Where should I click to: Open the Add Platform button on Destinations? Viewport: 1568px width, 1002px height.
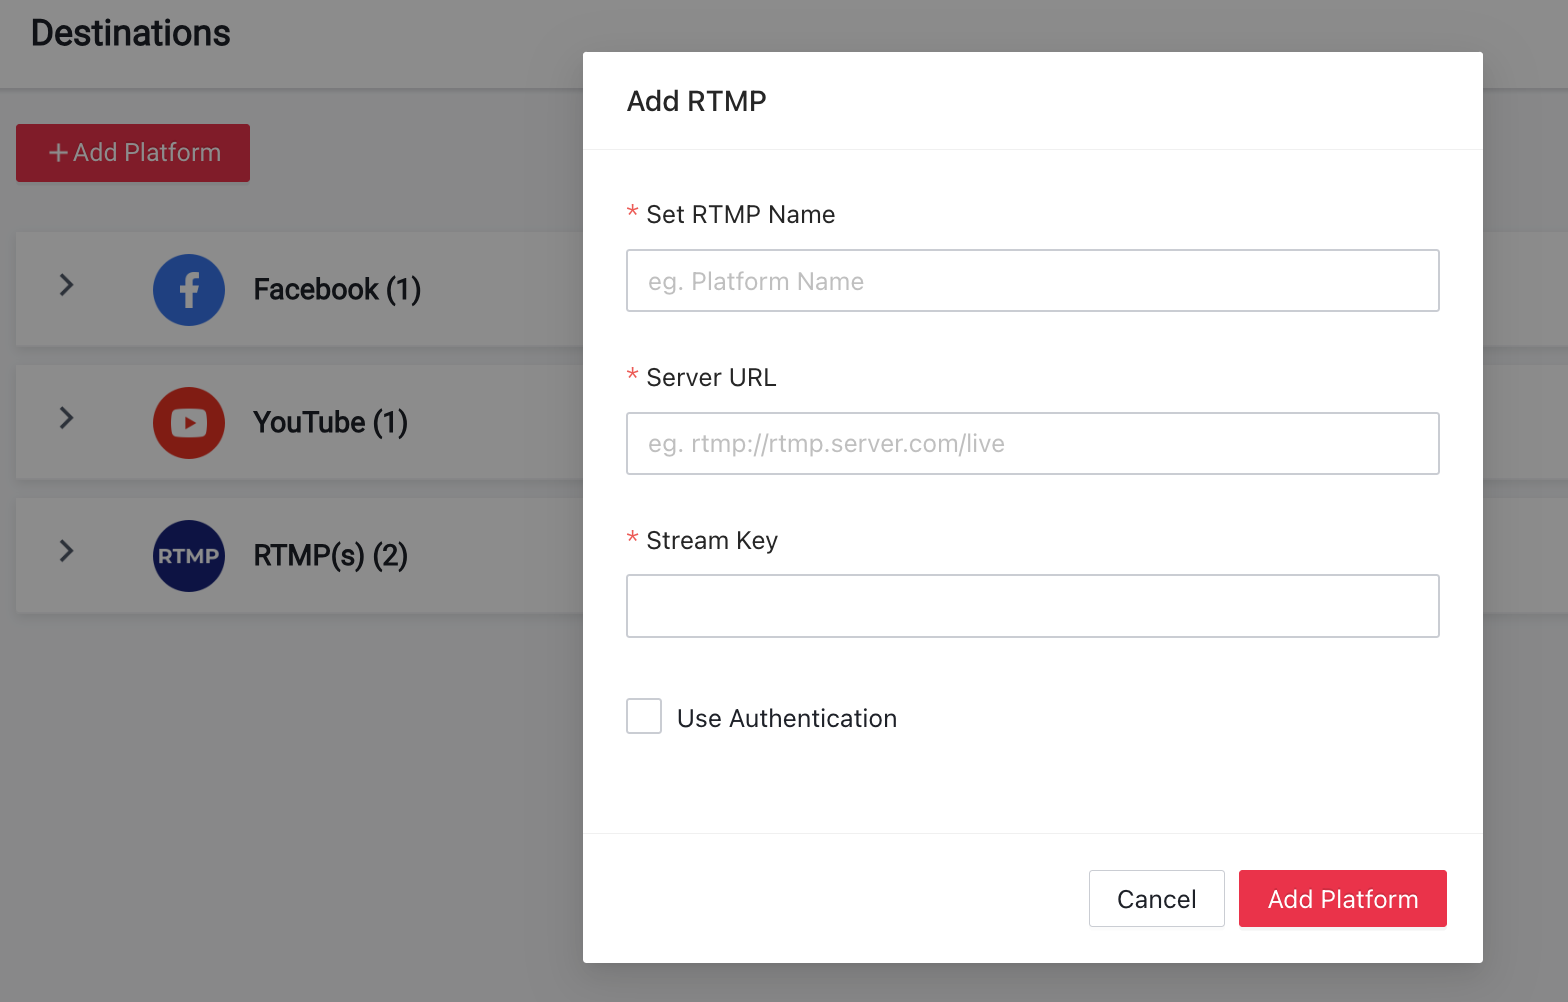click(x=133, y=153)
